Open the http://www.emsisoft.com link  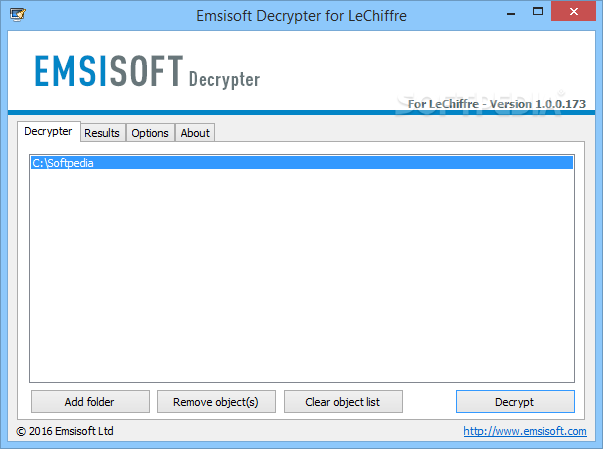(525, 431)
